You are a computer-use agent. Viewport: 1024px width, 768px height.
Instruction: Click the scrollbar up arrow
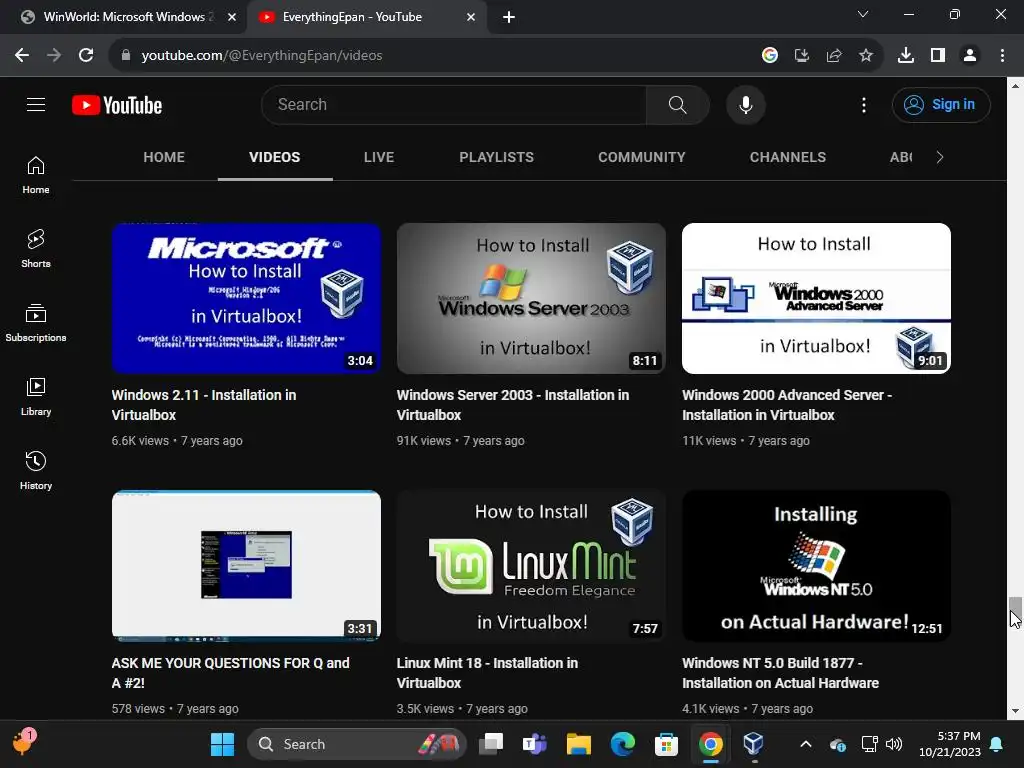[1015, 86]
